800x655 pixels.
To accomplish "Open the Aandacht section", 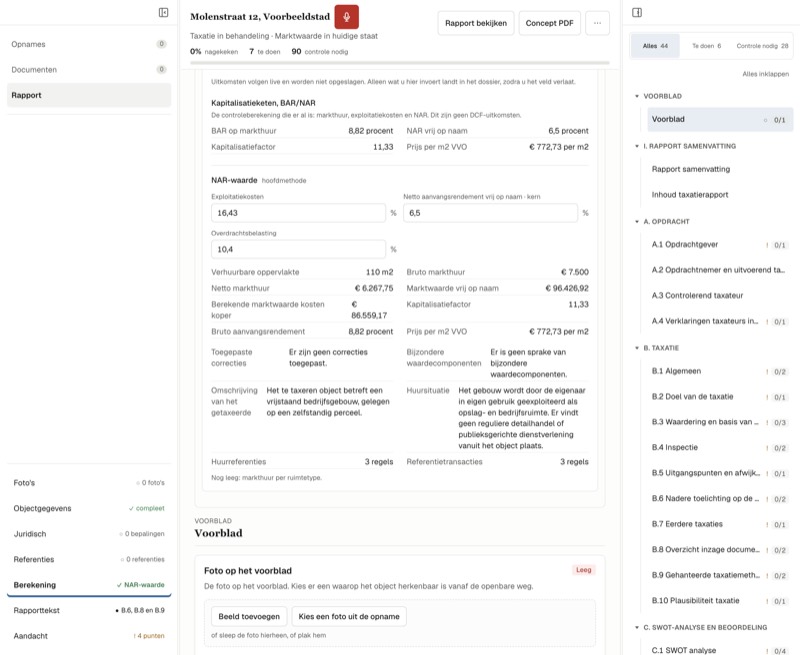I will click(89, 636).
